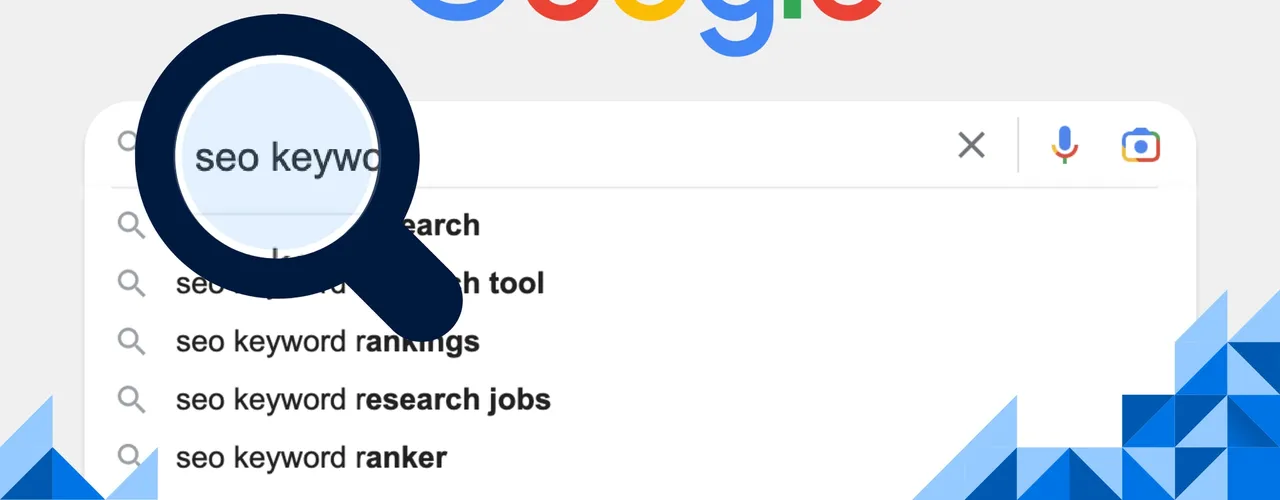Click the search icon beside the first suggestion

(x=131, y=224)
